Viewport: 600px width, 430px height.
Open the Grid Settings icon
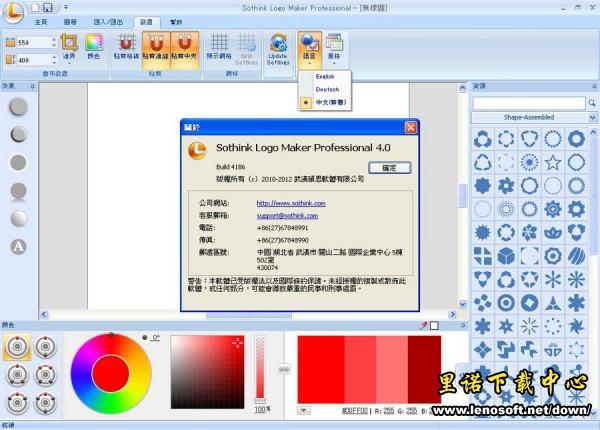click(x=247, y=48)
